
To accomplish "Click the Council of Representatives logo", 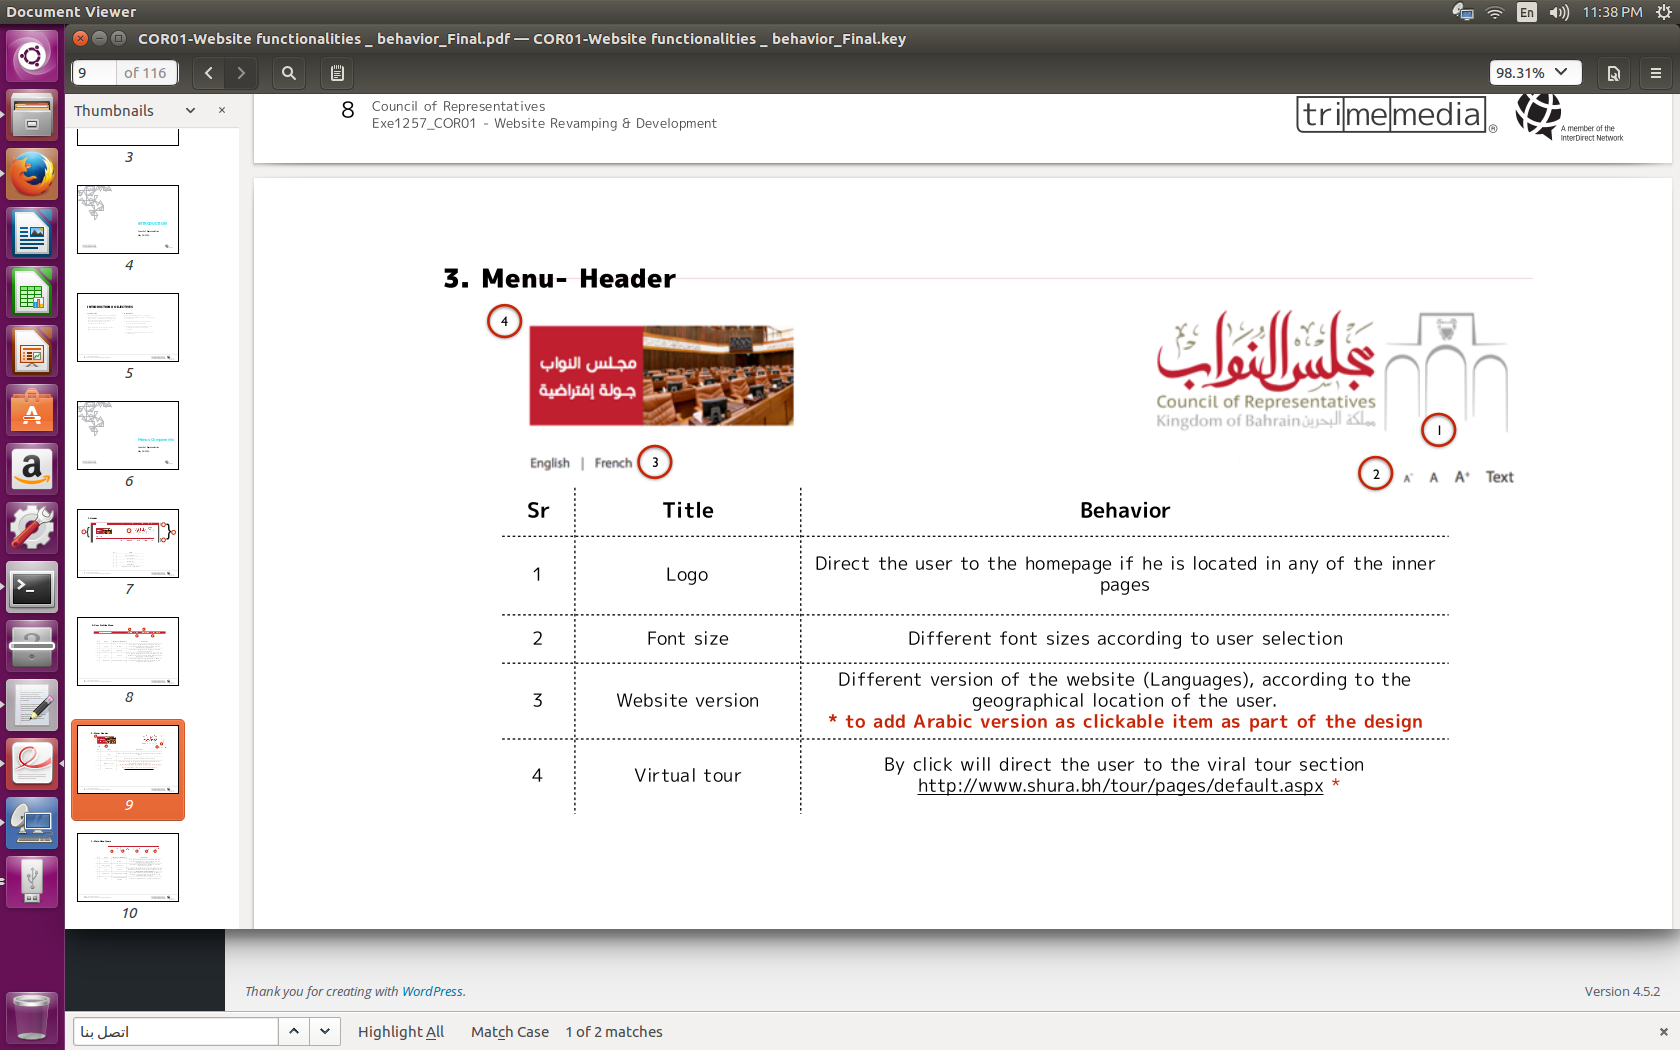I will [x=1331, y=370].
